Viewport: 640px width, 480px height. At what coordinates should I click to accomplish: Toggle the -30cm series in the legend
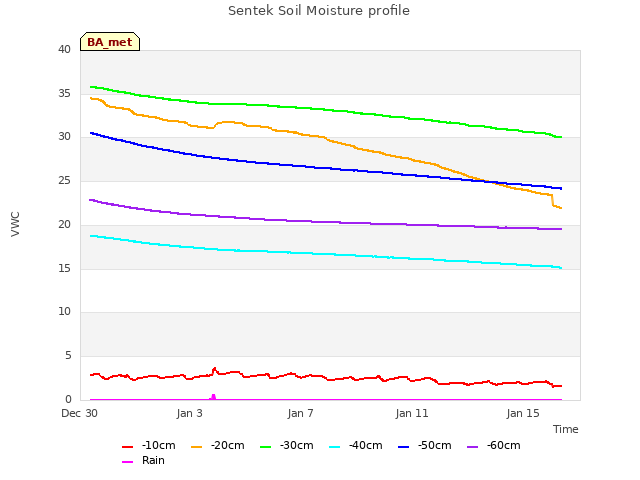287,445
